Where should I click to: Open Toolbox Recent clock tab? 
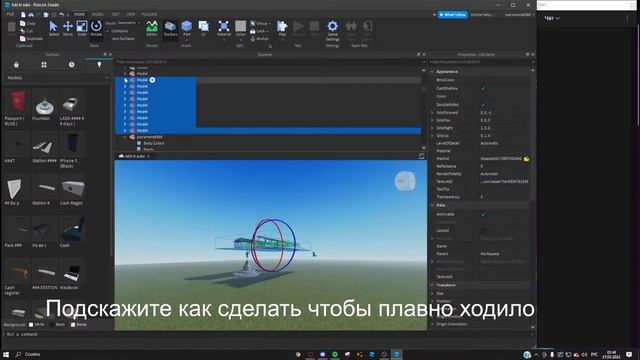71,64
